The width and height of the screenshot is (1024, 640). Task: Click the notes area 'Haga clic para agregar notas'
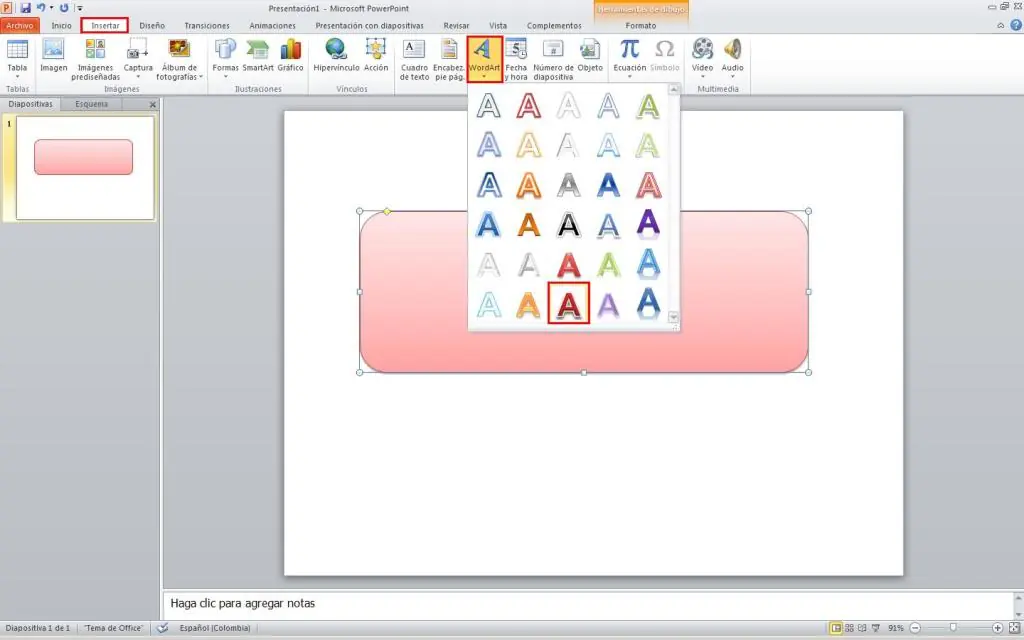[x=242, y=603]
